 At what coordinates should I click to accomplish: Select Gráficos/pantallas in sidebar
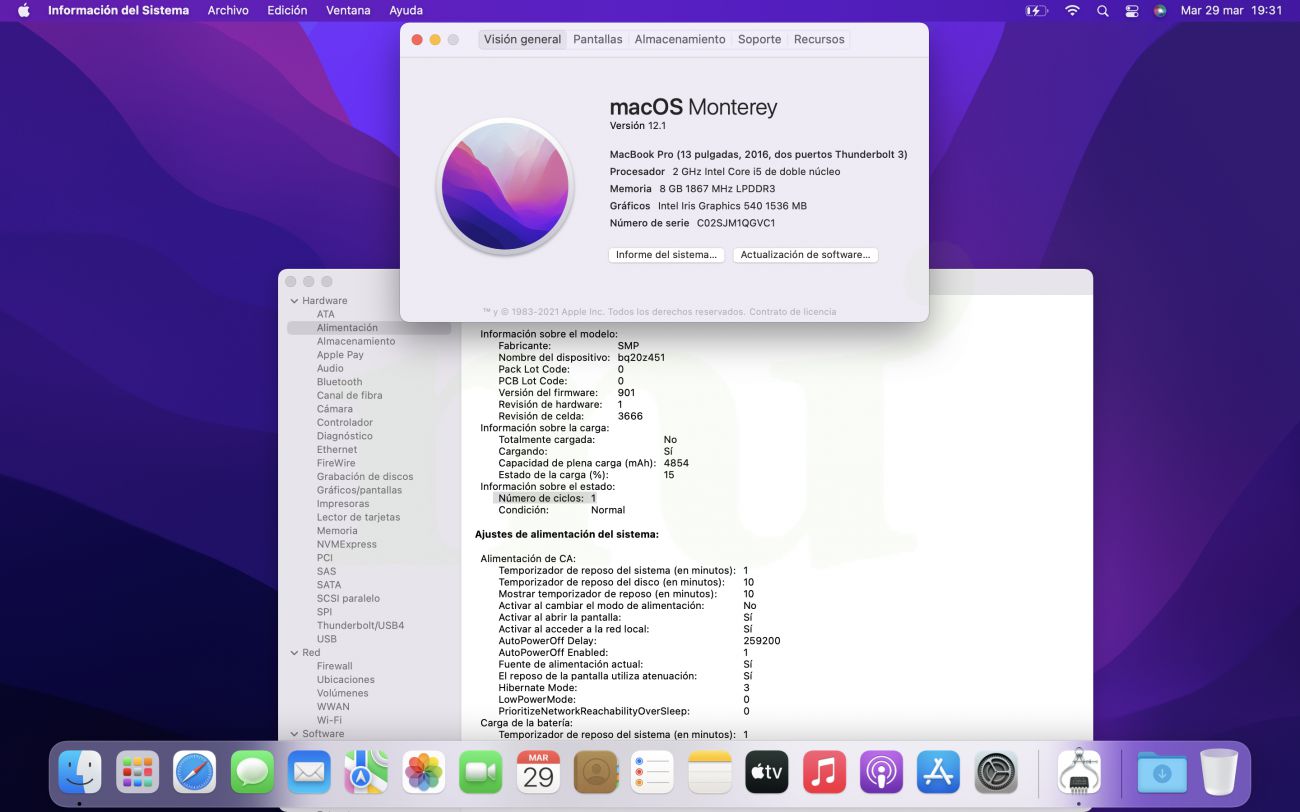[359, 490]
